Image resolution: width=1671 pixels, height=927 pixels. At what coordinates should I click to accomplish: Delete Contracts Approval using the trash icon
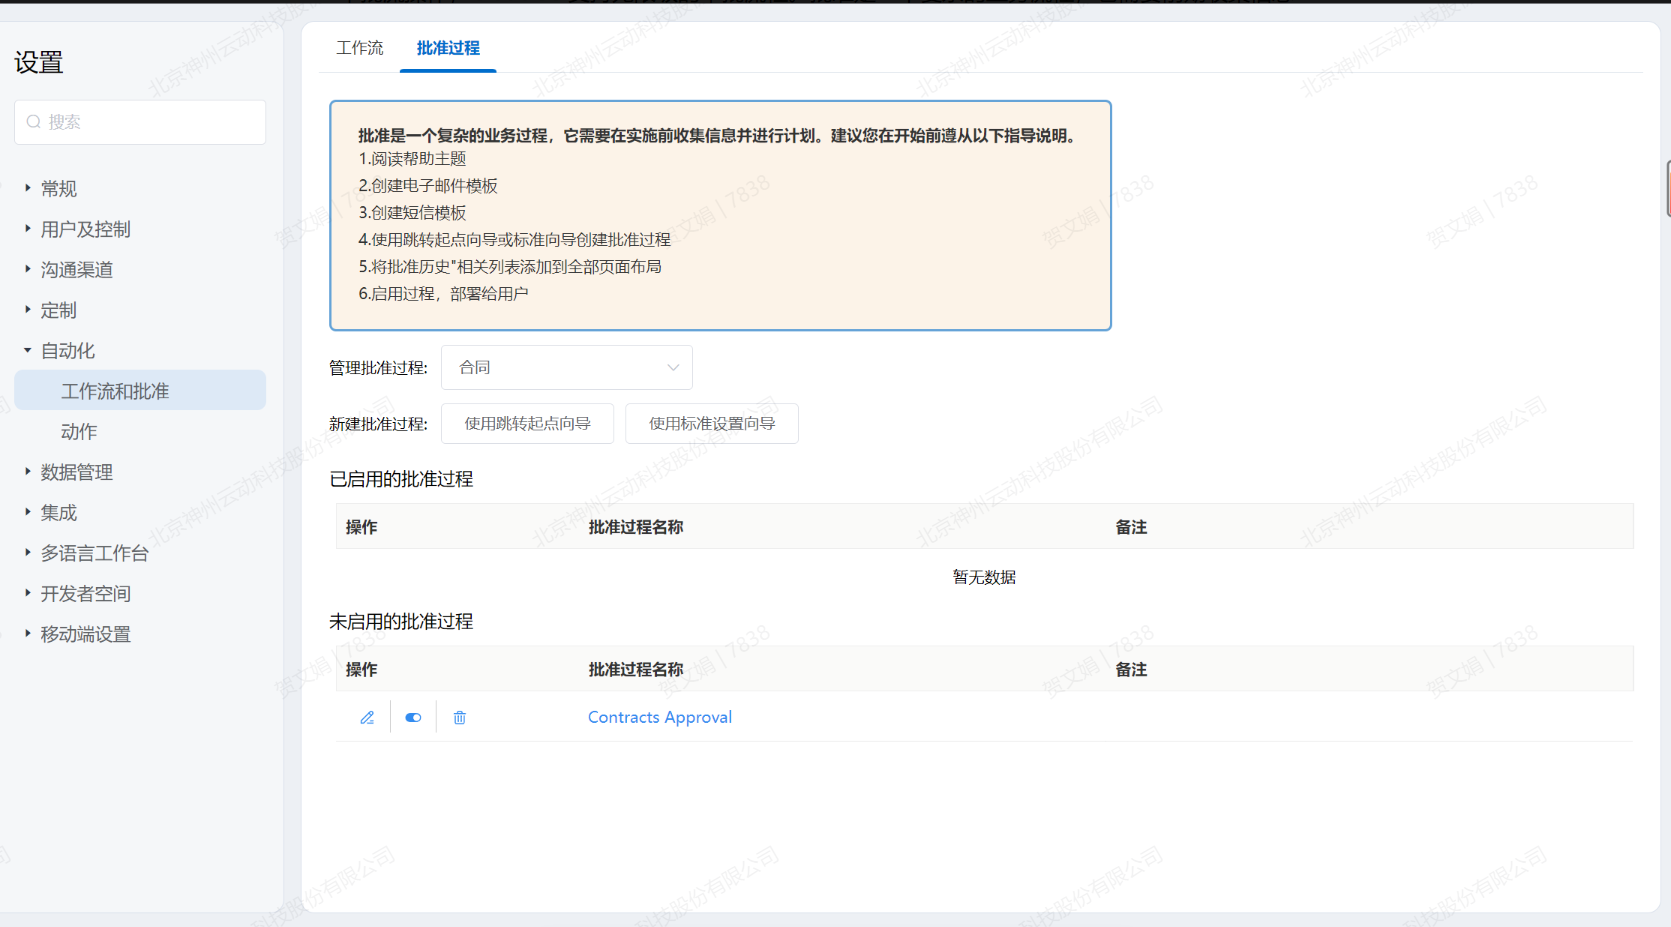tap(460, 717)
